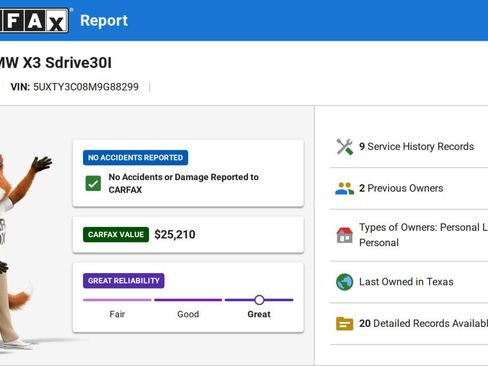
Task: Open 9 Service History Records
Action: tap(409, 147)
